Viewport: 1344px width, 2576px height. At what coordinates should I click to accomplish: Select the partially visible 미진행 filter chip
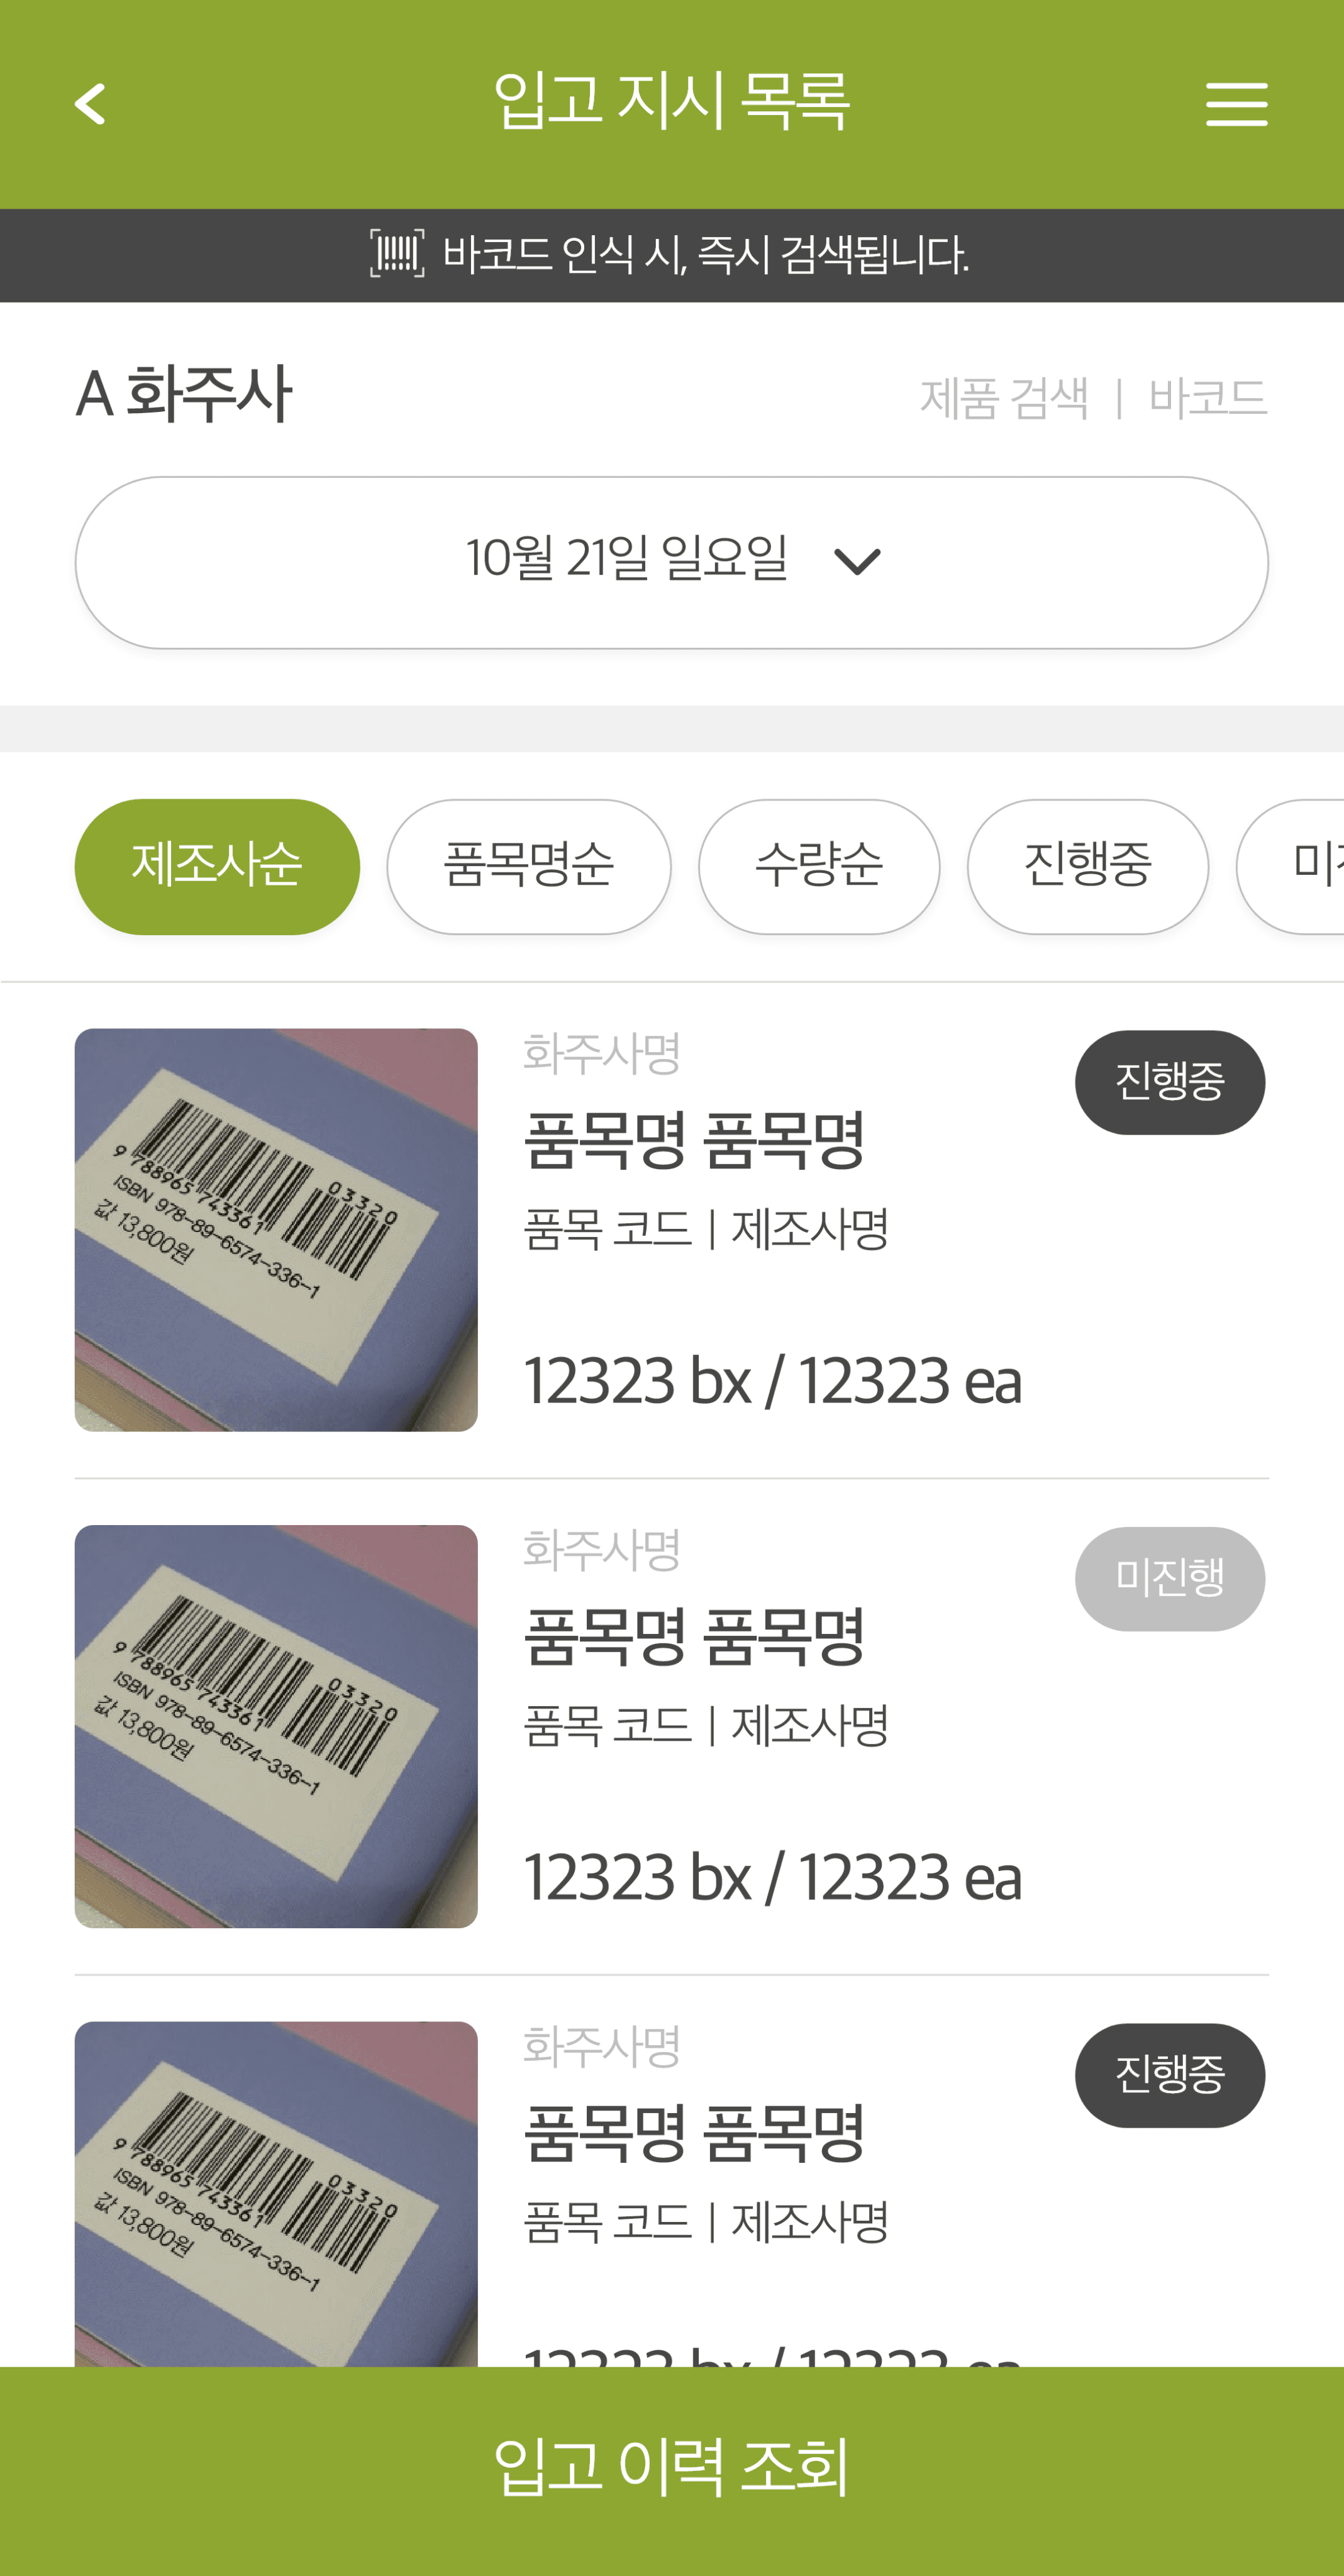pyautogui.click(x=1300, y=866)
